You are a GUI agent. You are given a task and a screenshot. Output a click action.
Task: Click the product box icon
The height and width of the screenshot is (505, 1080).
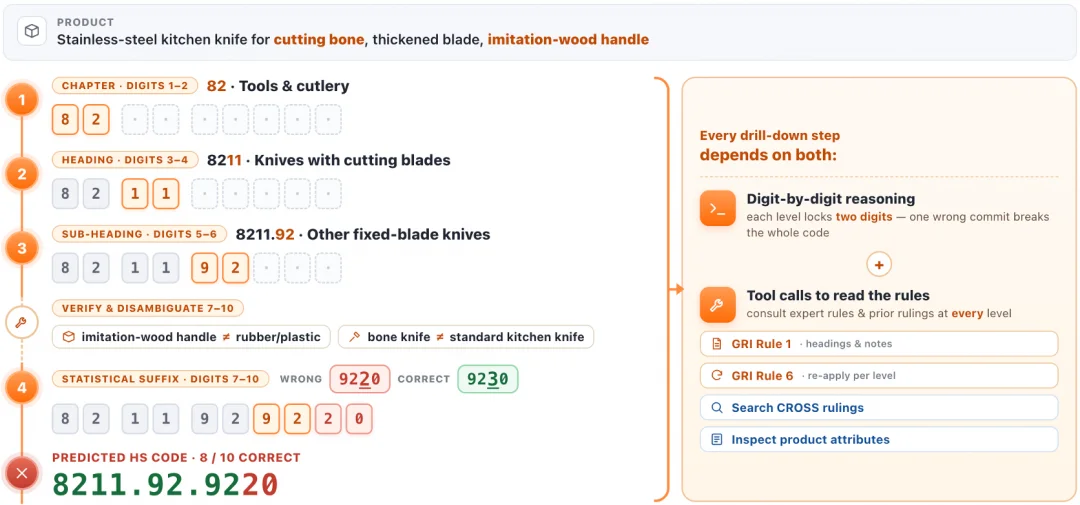[x=32, y=32]
